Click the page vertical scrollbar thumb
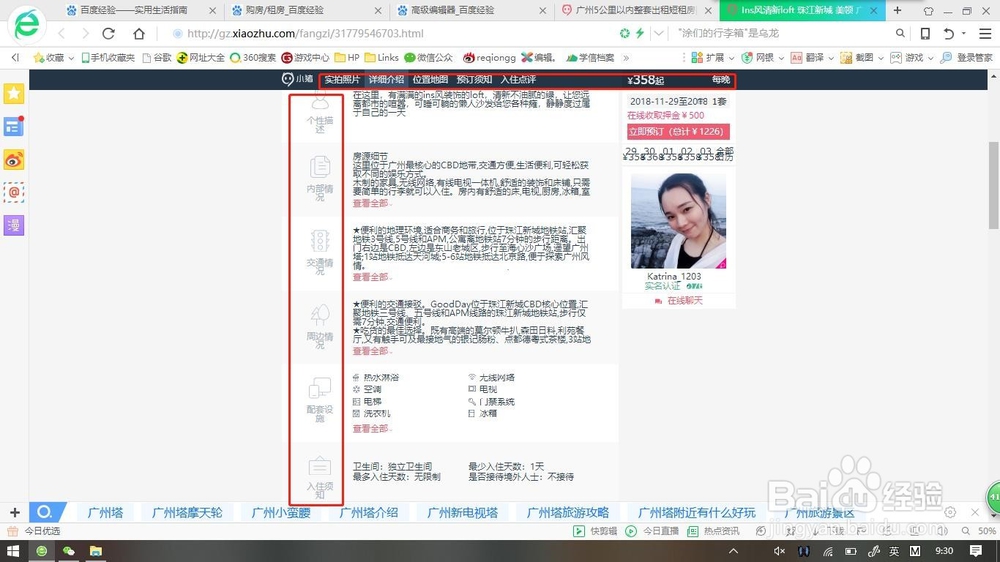The height and width of the screenshot is (562, 1000). pyautogui.click(x=994, y=185)
